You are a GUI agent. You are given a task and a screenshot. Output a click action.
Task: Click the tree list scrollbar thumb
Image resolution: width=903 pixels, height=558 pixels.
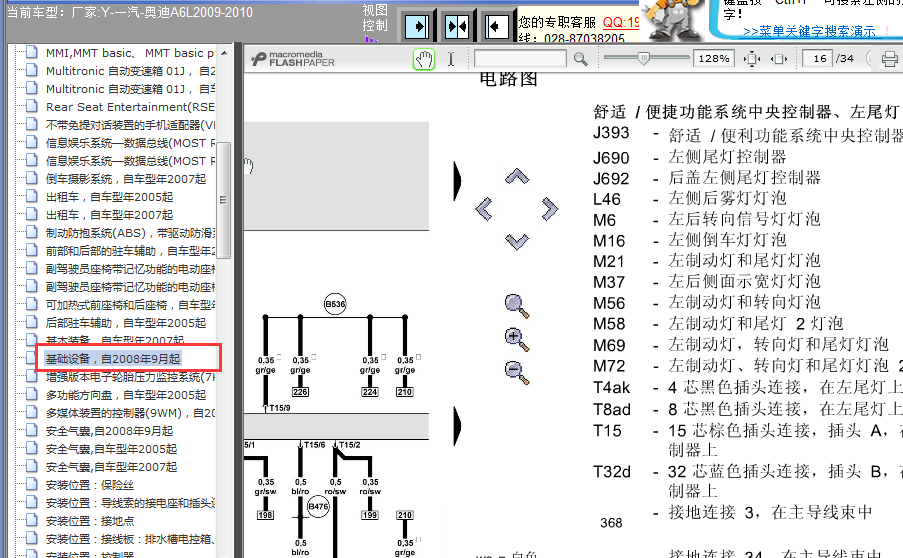223,199
